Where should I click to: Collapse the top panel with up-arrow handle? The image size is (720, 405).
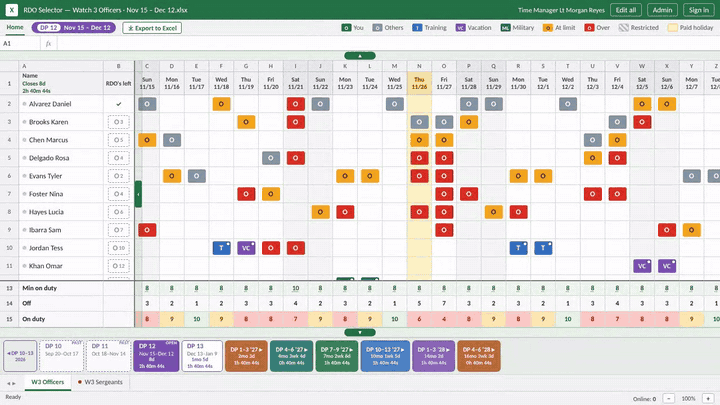(360, 56)
